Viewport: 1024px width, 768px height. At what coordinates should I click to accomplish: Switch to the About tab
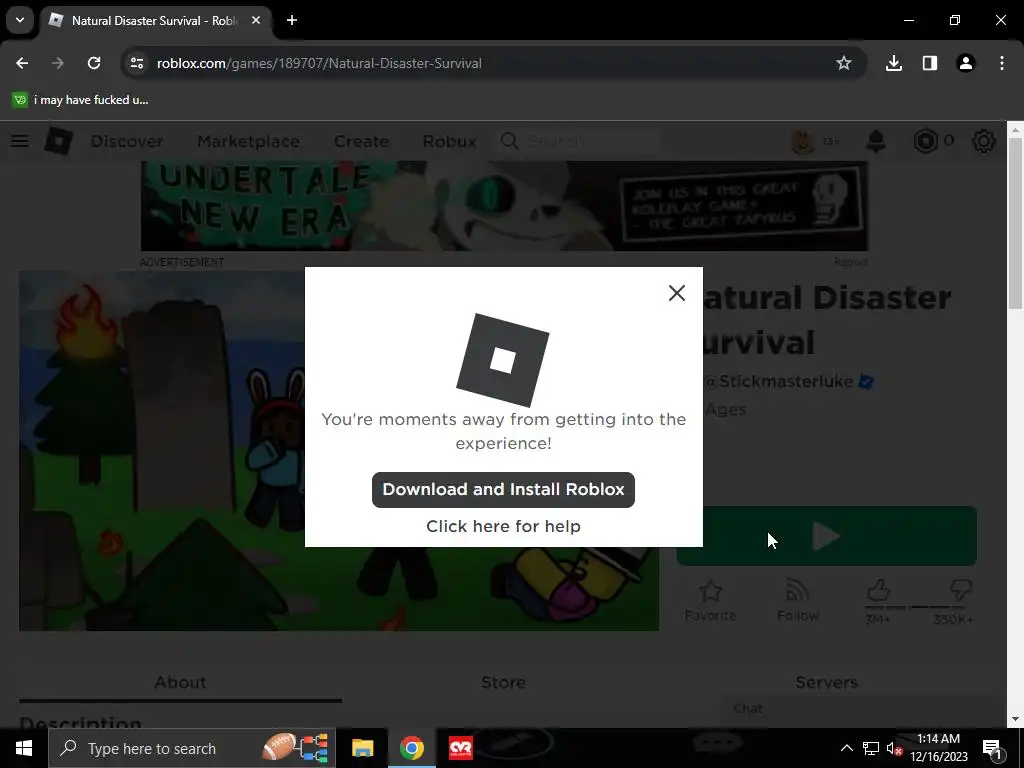click(x=180, y=683)
